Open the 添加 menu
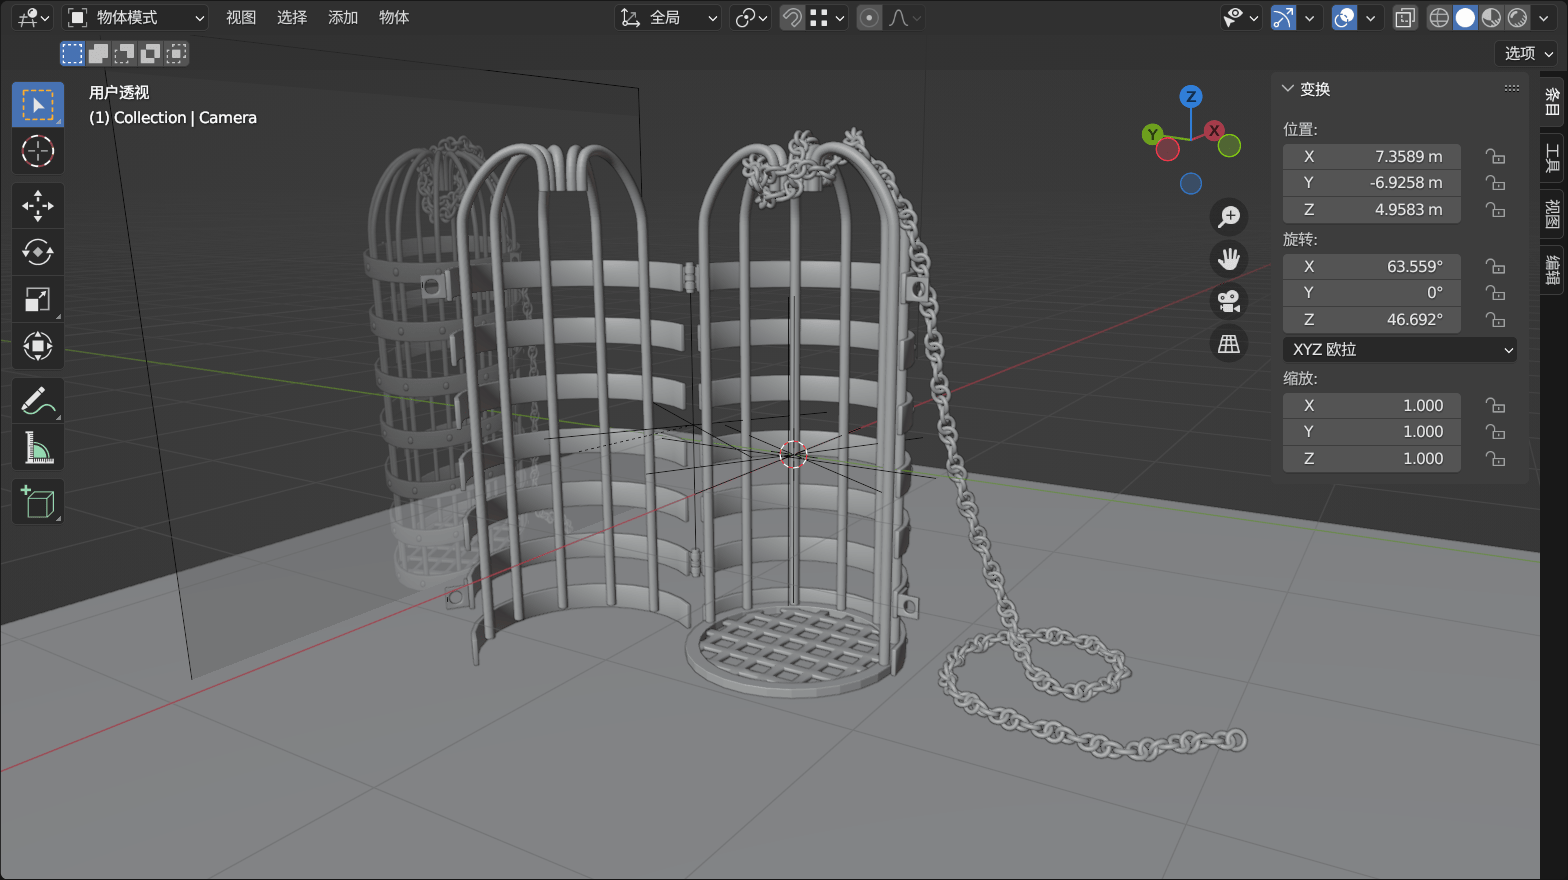 click(343, 17)
